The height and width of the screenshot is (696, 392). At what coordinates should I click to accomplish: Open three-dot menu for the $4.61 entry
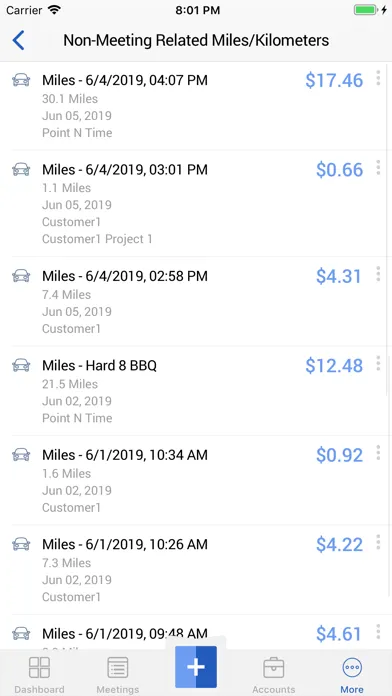378,631
